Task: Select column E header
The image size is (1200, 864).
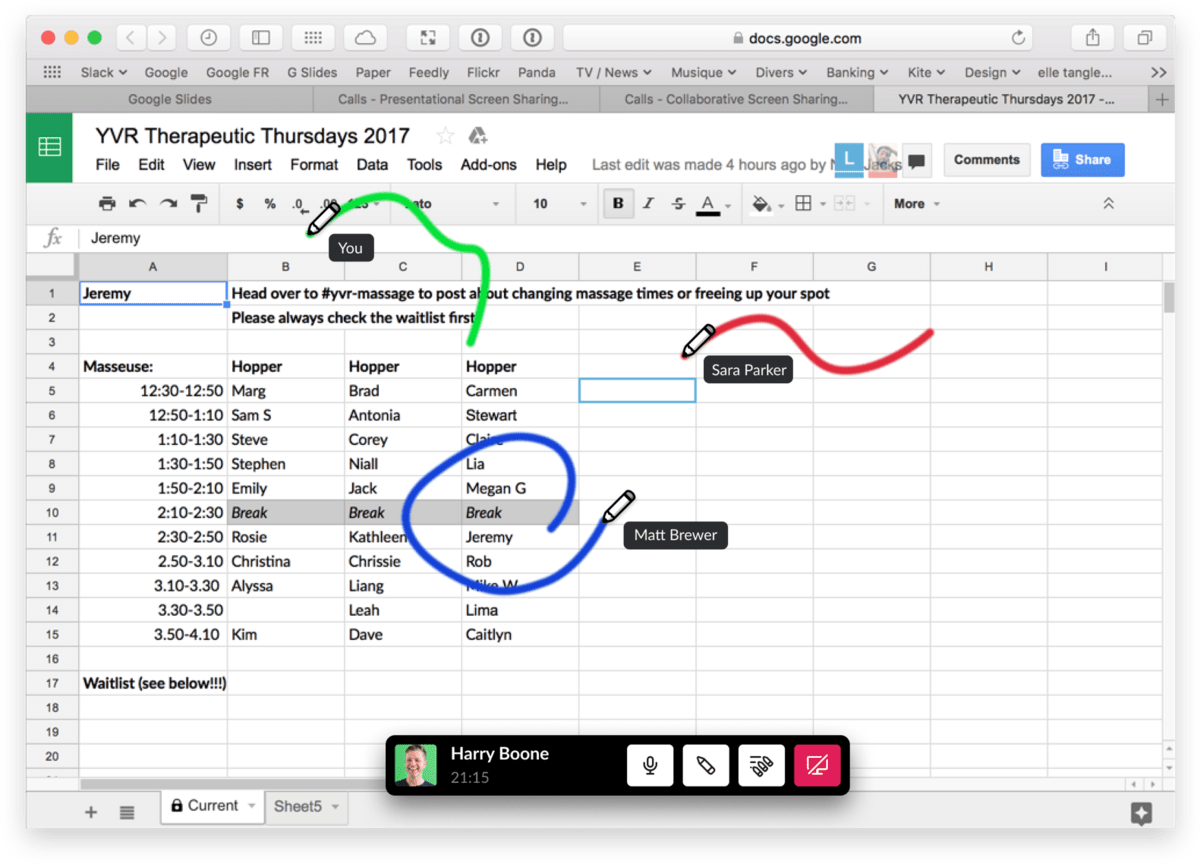Action: 637,267
